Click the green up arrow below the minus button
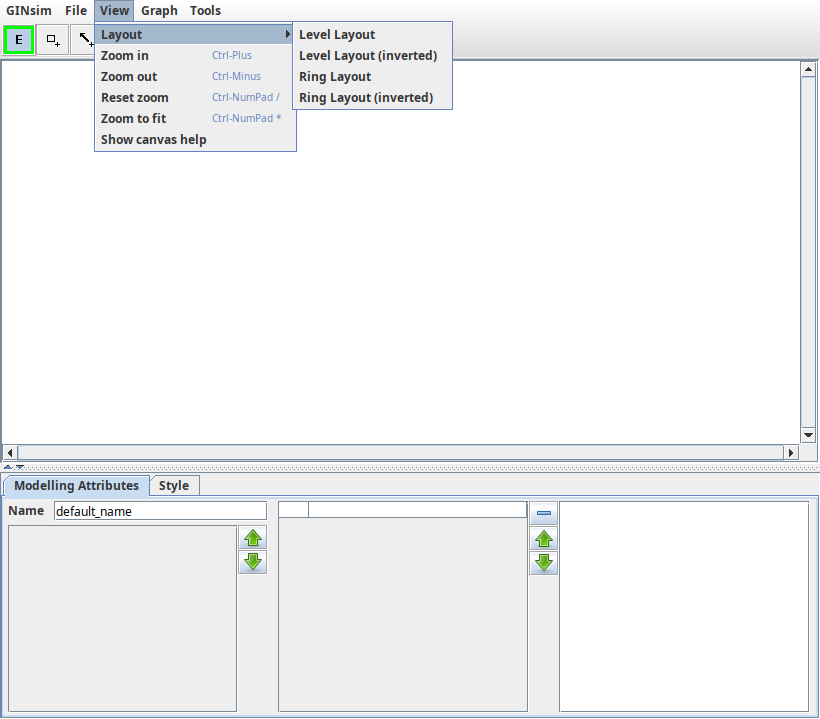820x719 pixels. [x=543, y=539]
